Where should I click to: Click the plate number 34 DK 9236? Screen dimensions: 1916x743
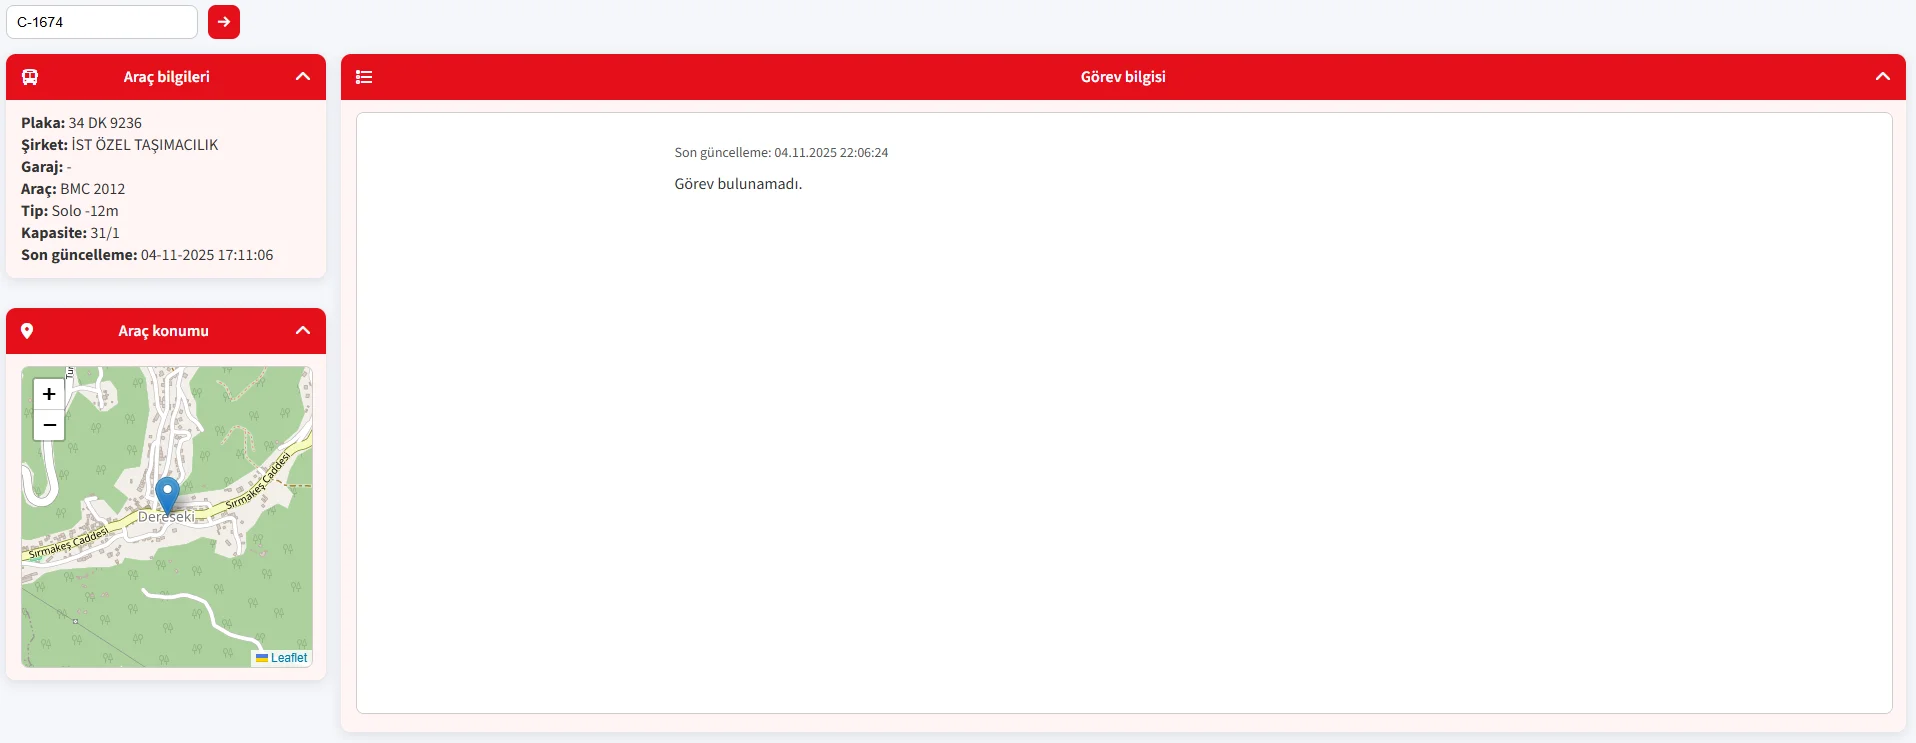105,123
